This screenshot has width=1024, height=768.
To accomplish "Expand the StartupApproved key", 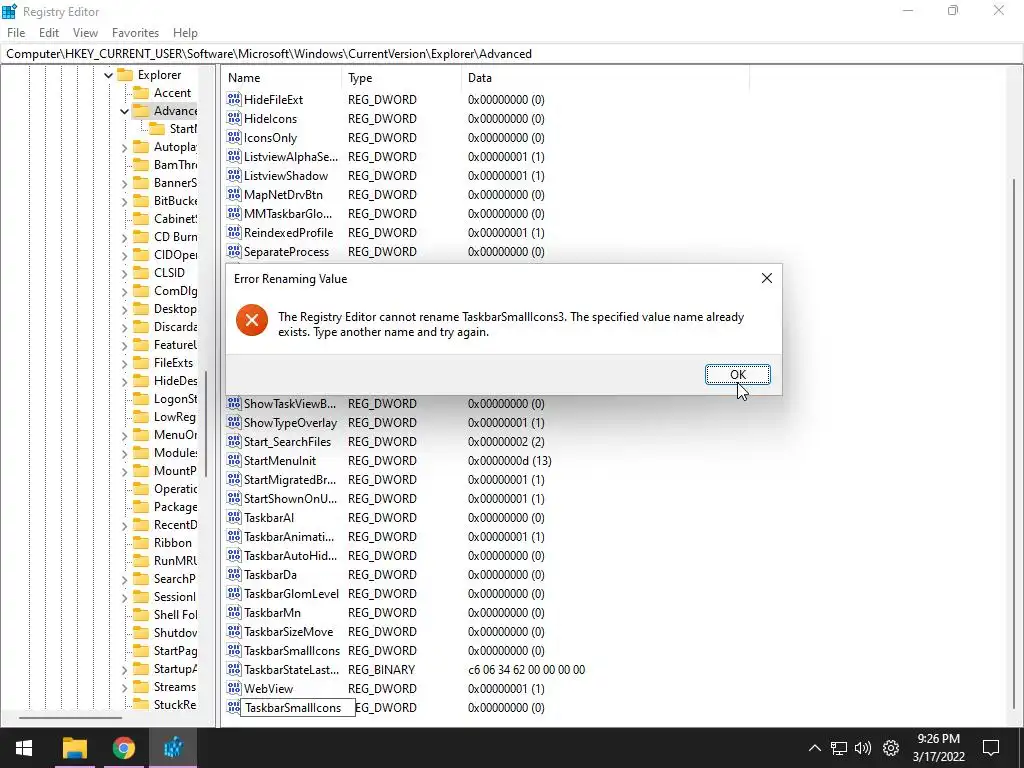I will 124,669.
